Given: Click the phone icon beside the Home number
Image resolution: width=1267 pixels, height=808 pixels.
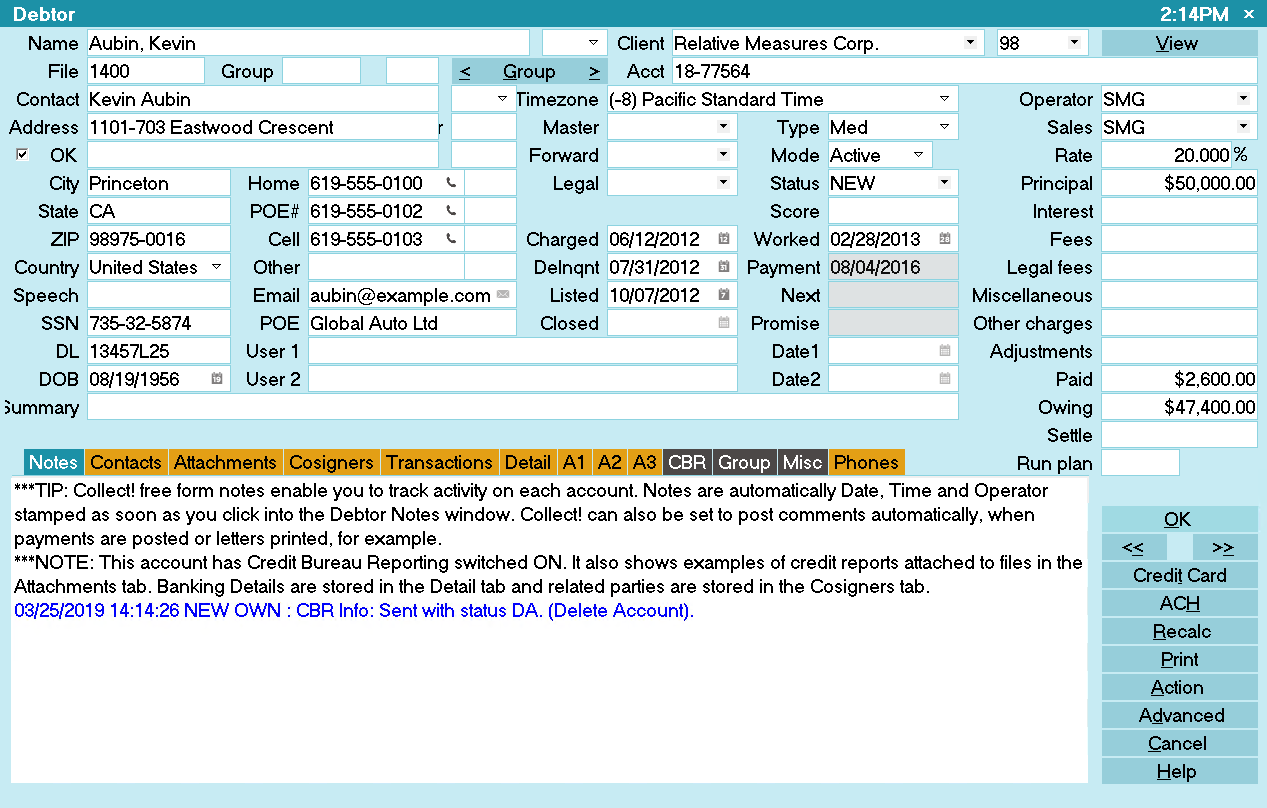Looking at the screenshot, I should pos(451,183).
